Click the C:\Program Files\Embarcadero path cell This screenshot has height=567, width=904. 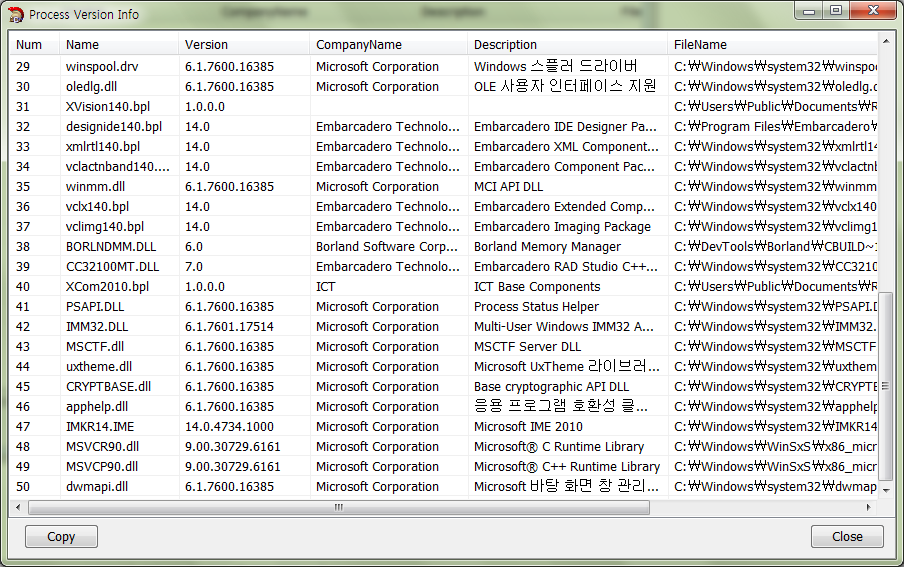[775, 127]
